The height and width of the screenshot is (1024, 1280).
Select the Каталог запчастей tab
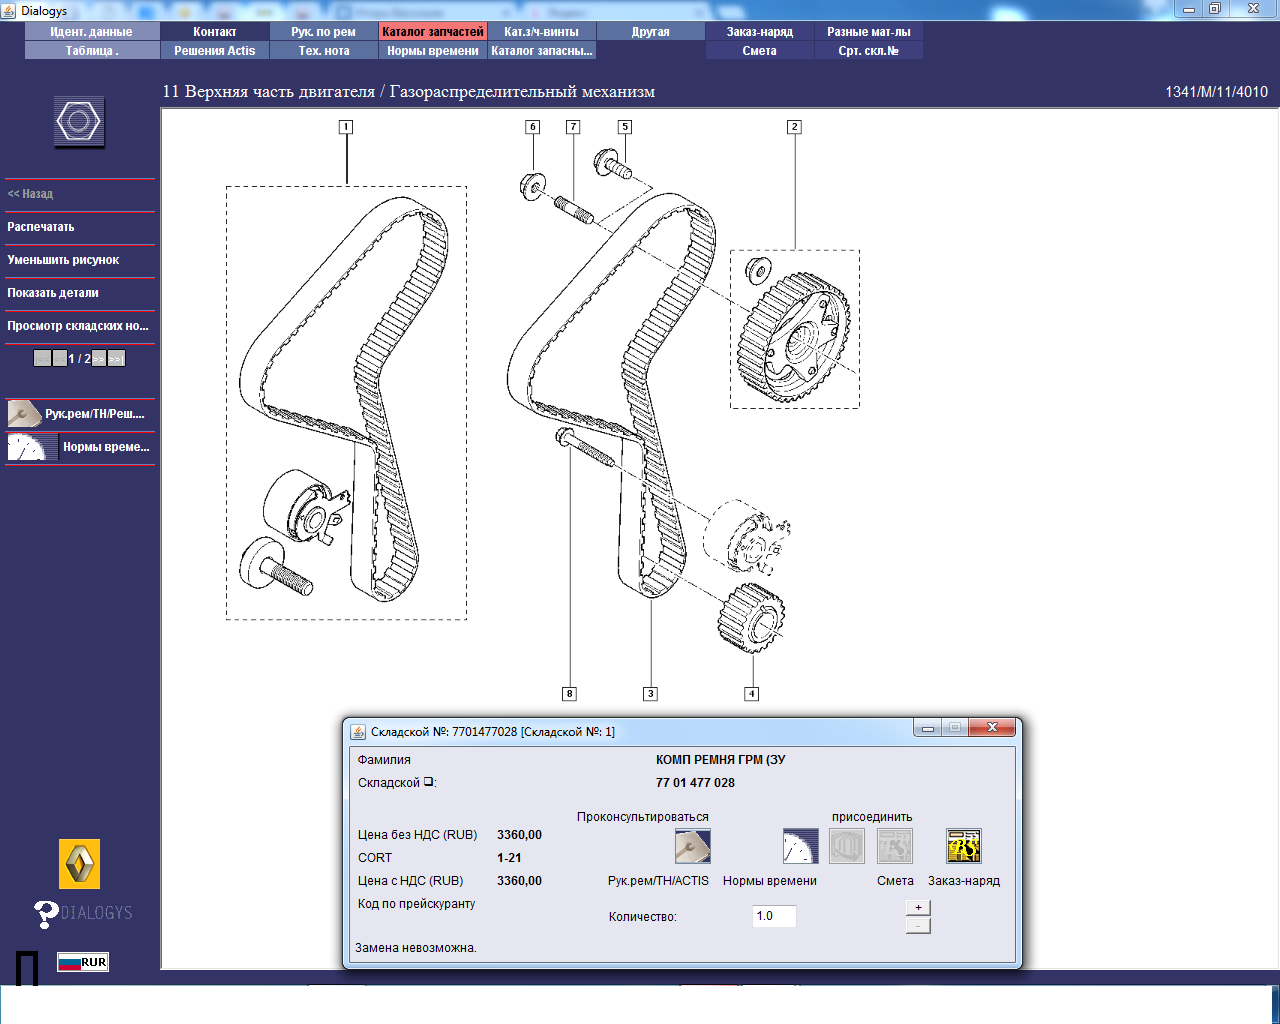point(433,32)
